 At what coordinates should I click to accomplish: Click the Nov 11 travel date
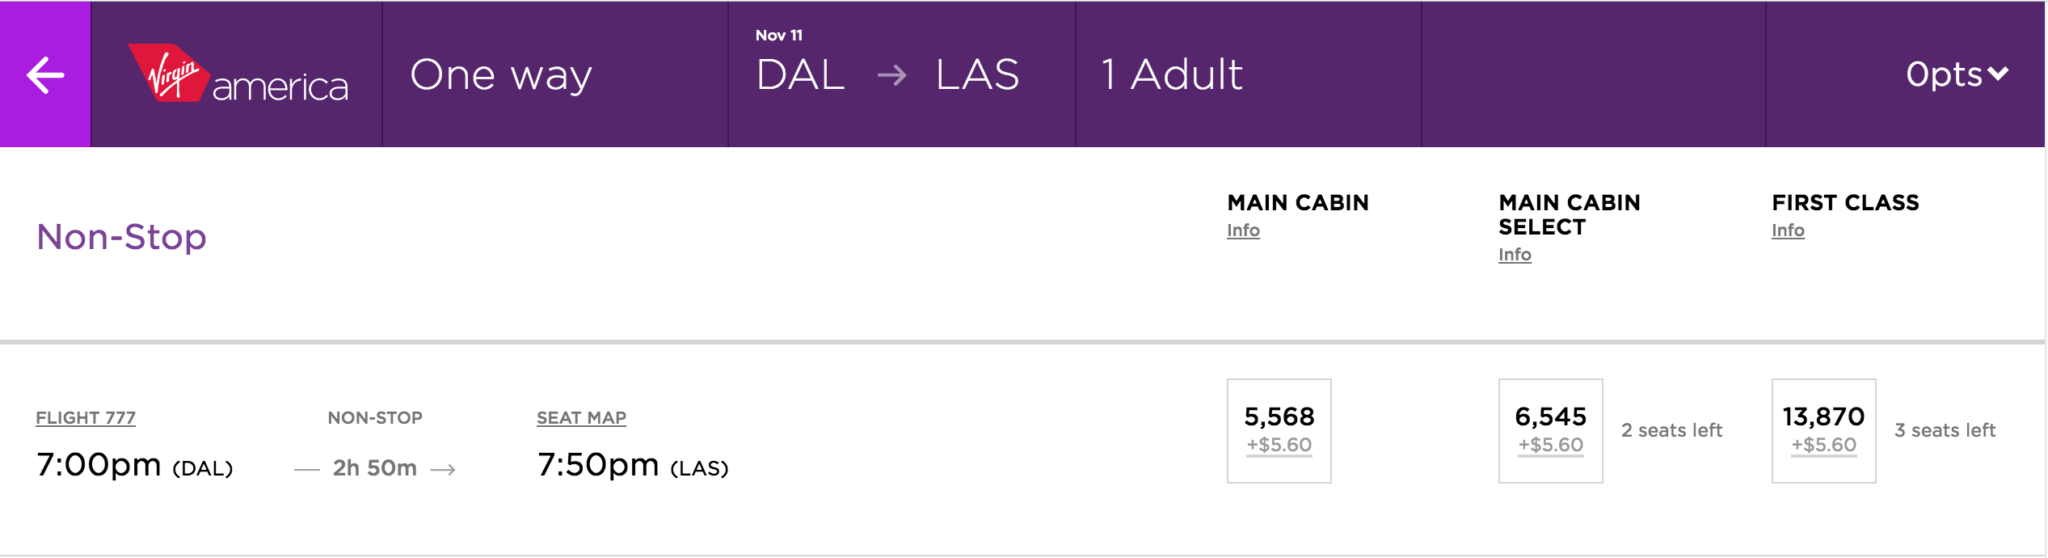[x=779, y=35]
